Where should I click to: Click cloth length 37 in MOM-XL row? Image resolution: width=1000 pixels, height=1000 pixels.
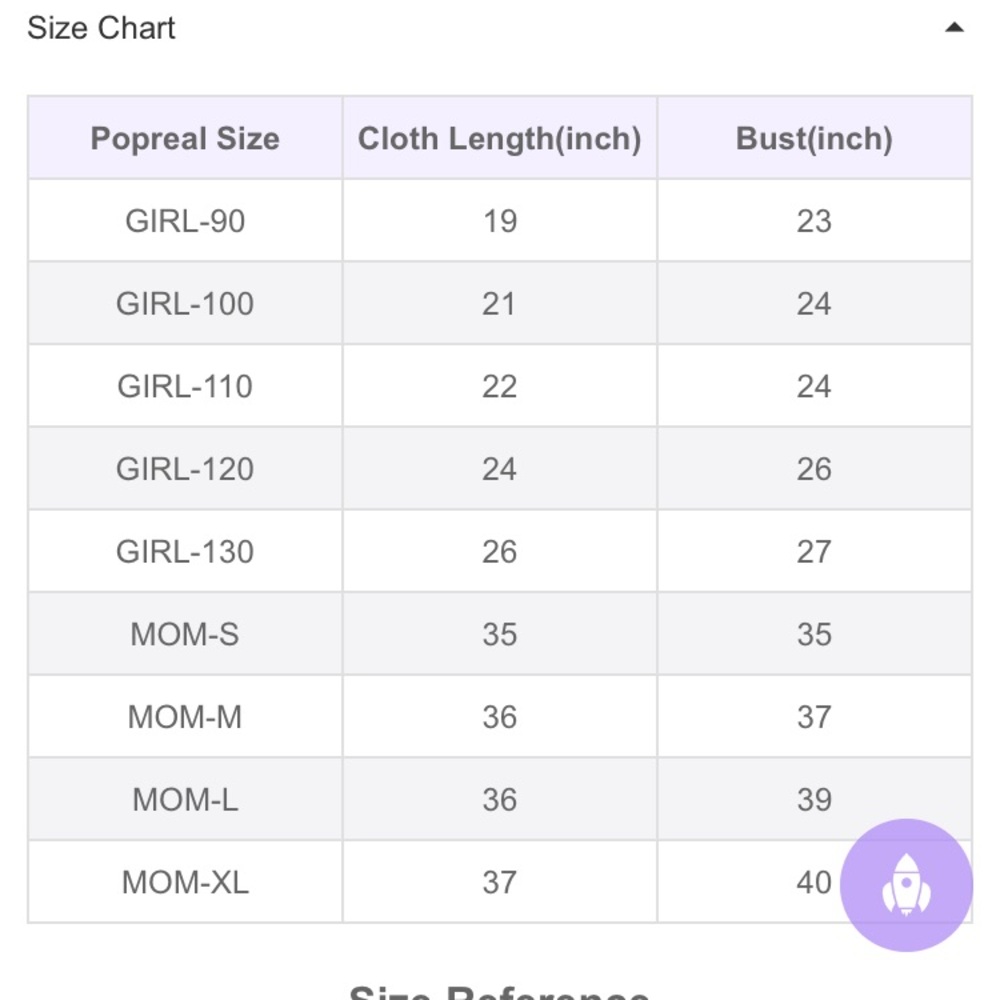(499, 882)
